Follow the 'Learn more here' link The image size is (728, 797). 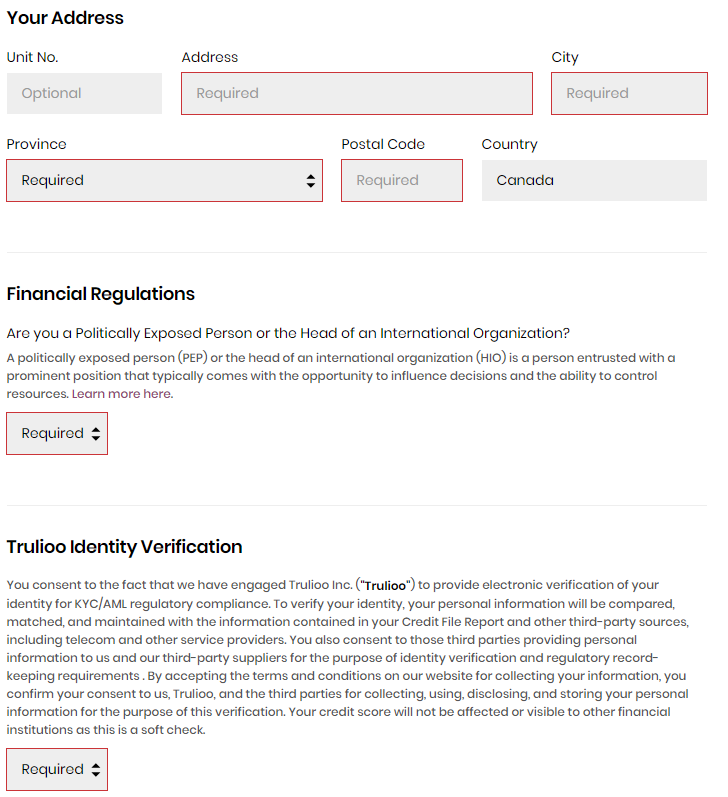tap(121, 394)
